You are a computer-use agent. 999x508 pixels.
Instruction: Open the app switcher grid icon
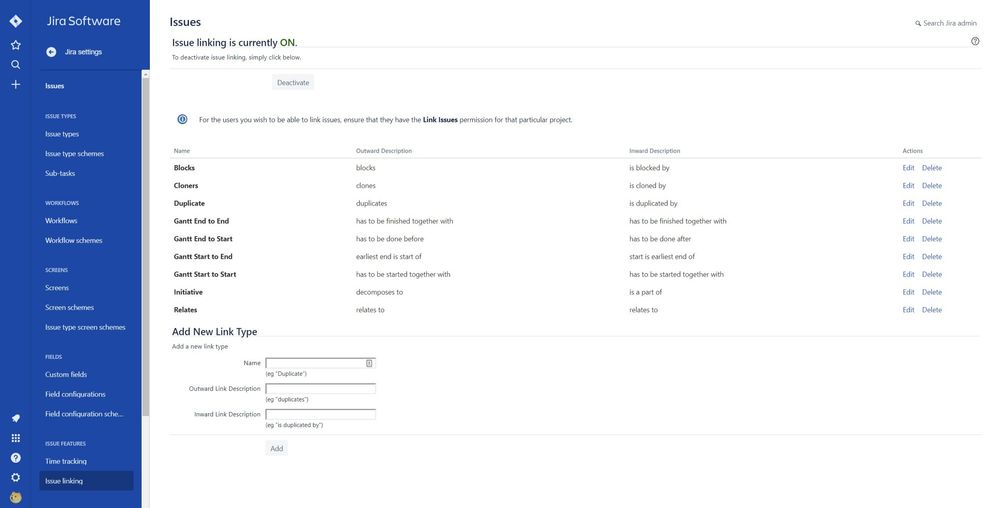tap(15, 438)
